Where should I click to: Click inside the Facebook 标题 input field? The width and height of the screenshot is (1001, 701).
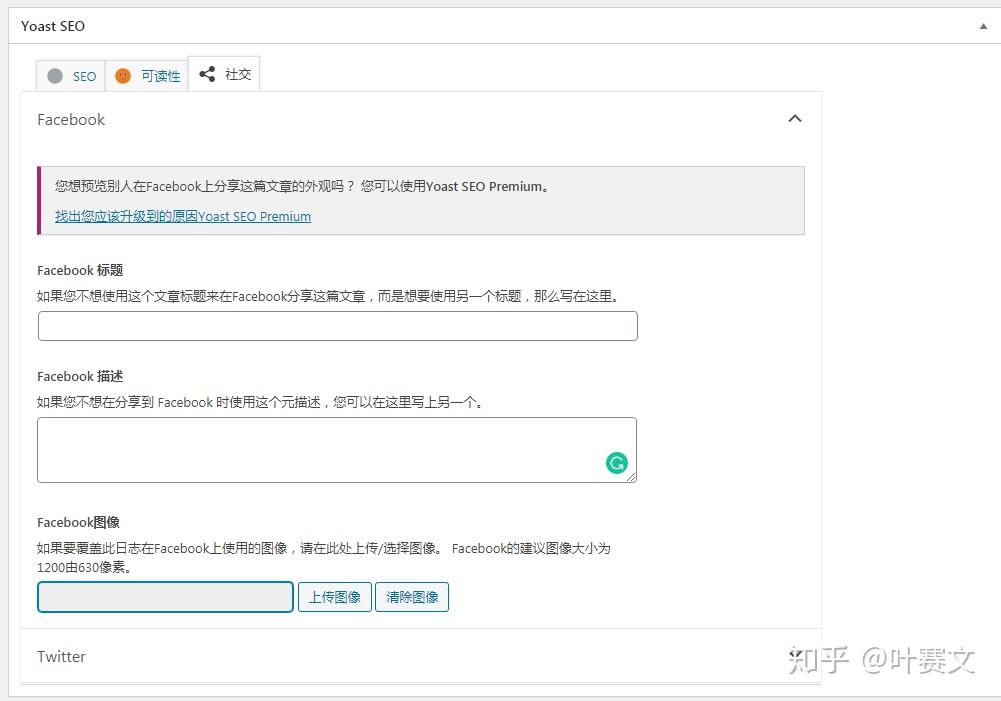(x=337, y=325)
